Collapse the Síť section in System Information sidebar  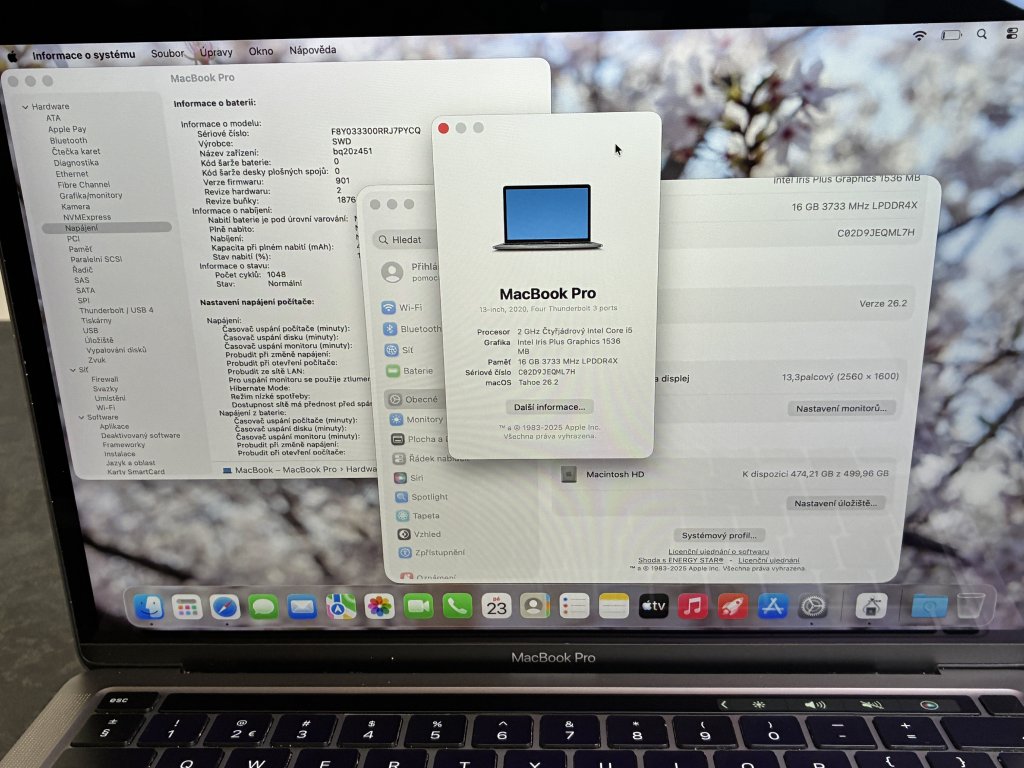72,370
